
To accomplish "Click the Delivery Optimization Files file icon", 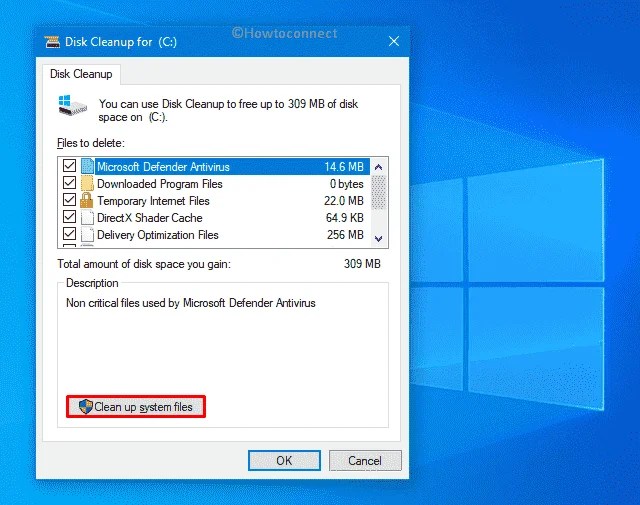I will tap(87, 235).
